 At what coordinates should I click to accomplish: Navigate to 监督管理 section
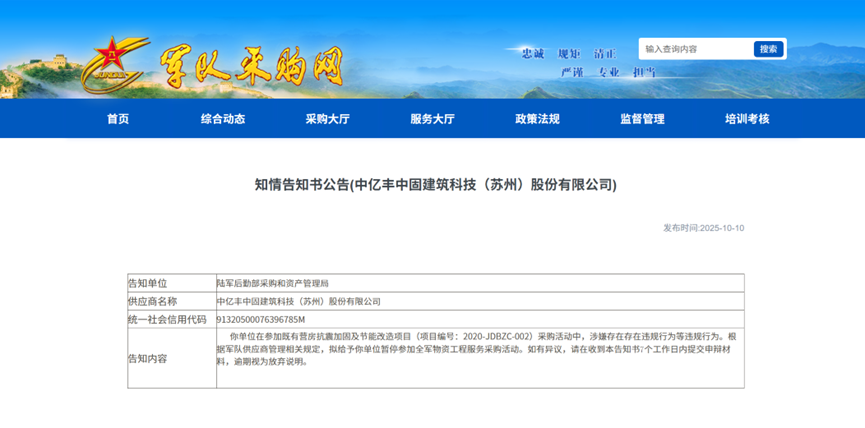click(642, 119)
